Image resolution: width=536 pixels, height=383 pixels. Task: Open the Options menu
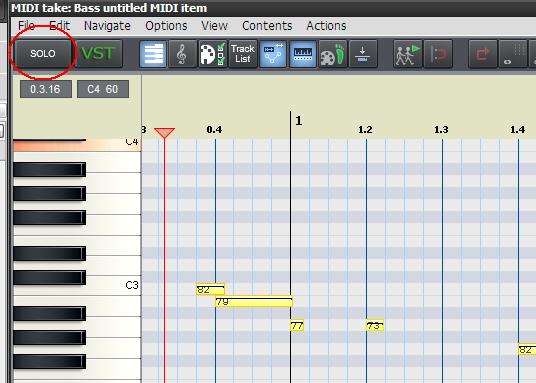(x=166, y=26)
